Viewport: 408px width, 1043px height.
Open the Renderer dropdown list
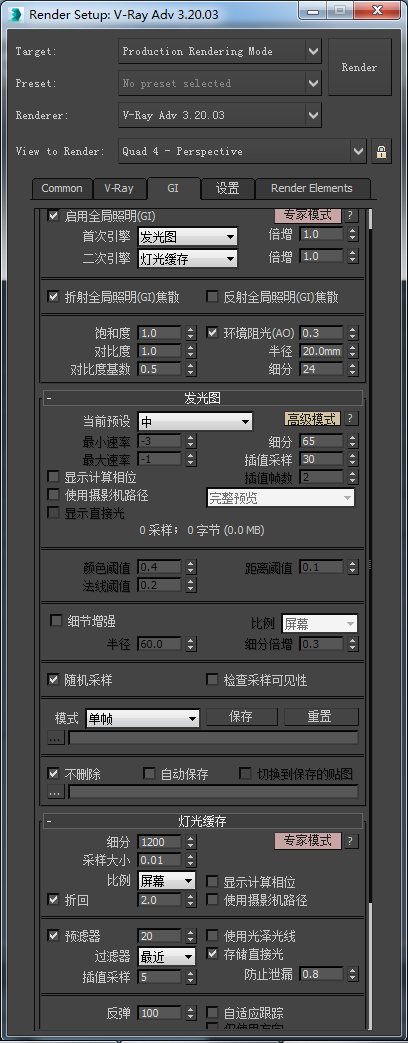[x=220, y=115]
